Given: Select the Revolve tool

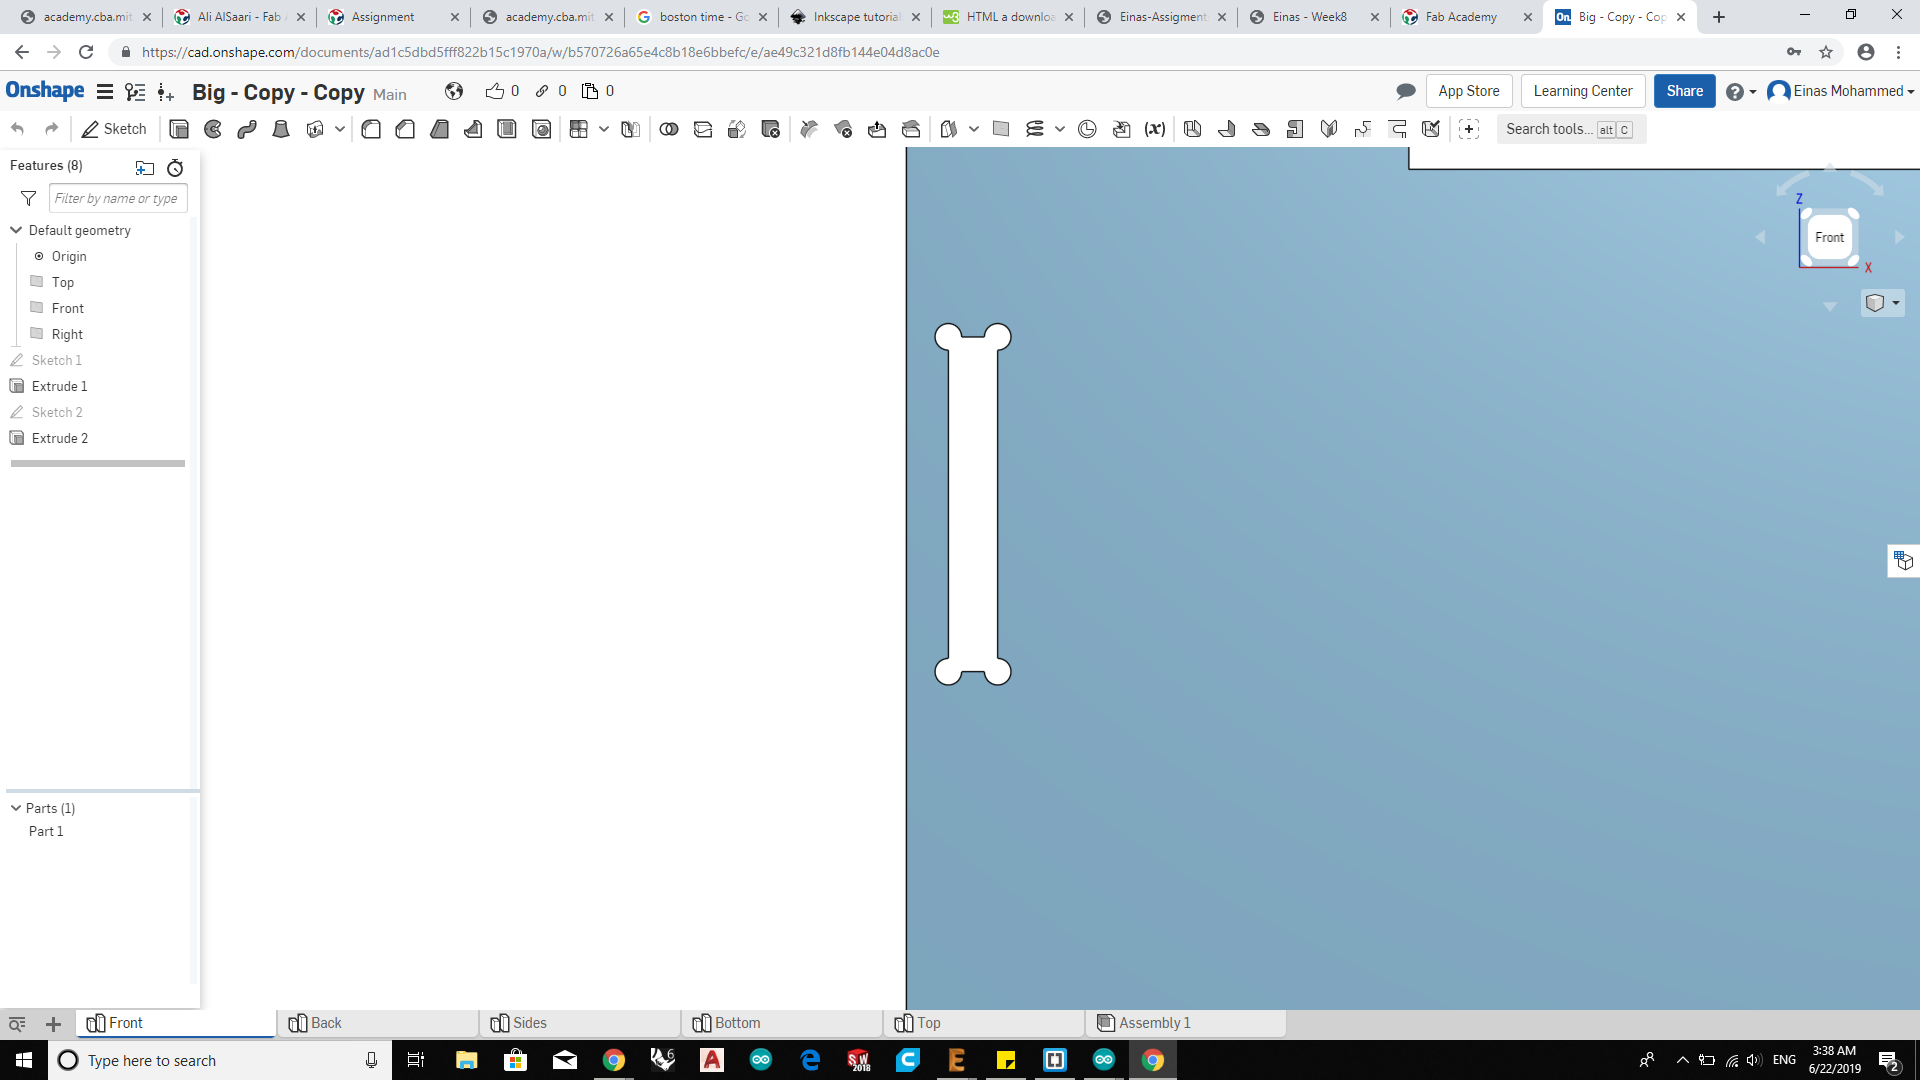Looking at the screenshot, I should coord(213,129).
